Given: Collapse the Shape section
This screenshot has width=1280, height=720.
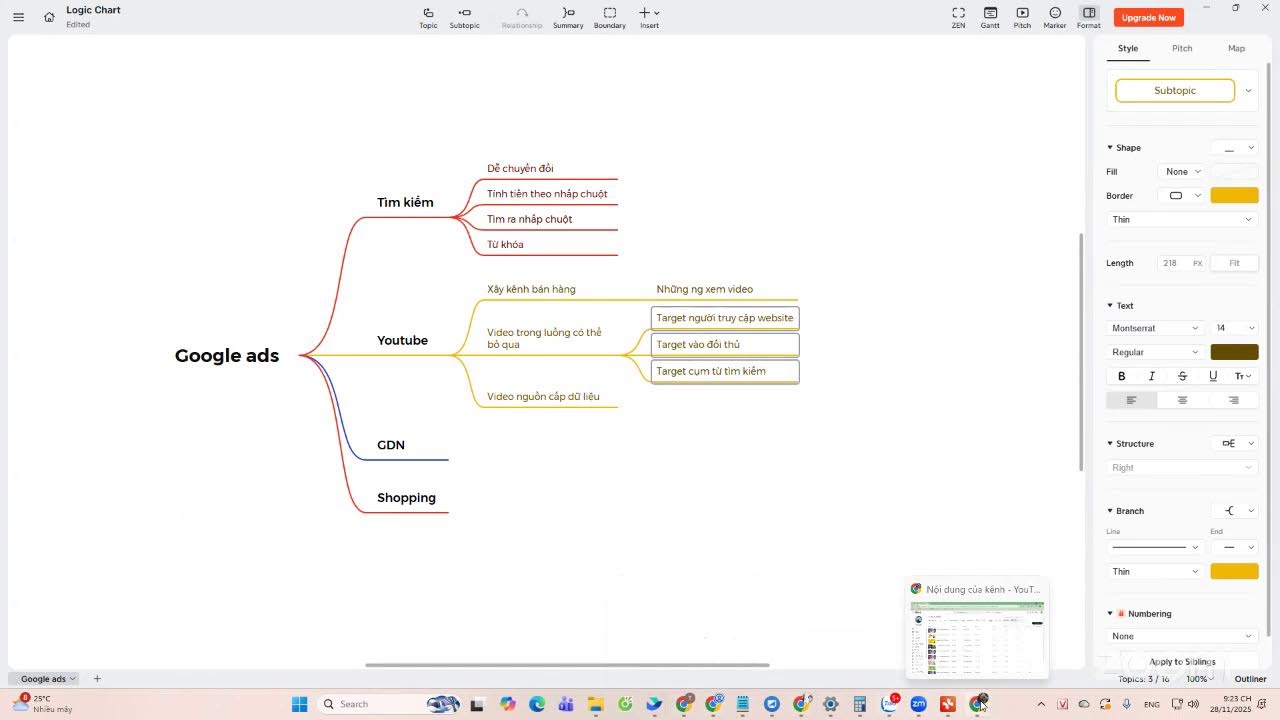Looking at the screenshot, I should point(1110,148).
